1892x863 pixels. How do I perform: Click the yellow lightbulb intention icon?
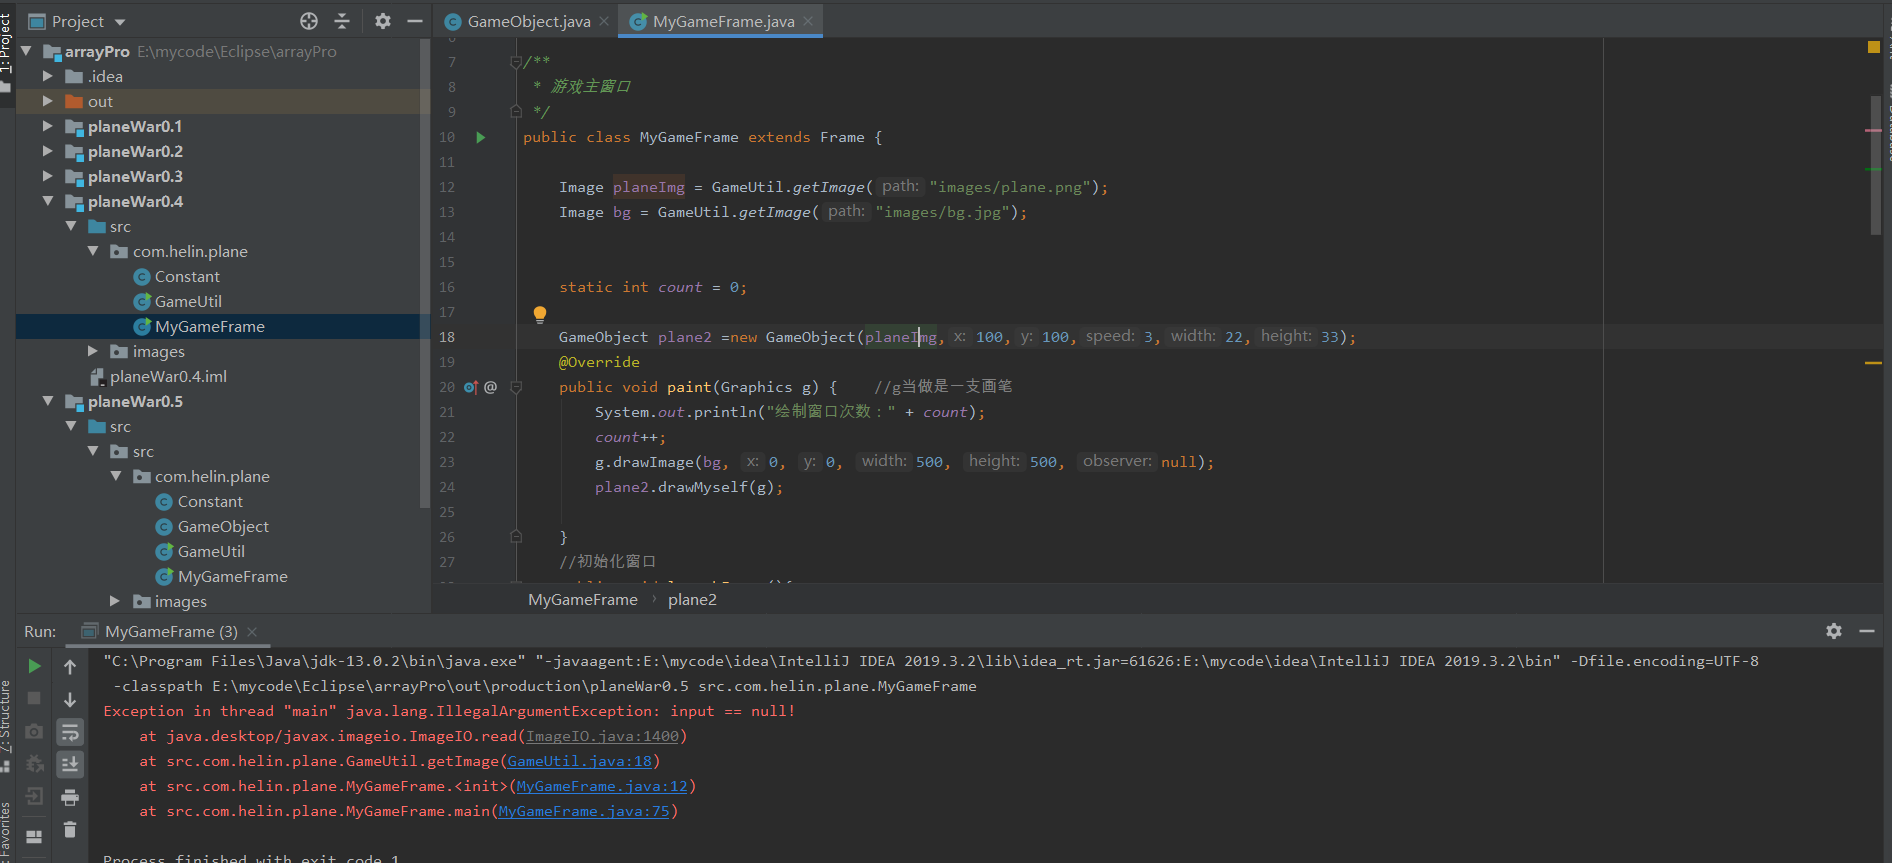coord(540,315)
